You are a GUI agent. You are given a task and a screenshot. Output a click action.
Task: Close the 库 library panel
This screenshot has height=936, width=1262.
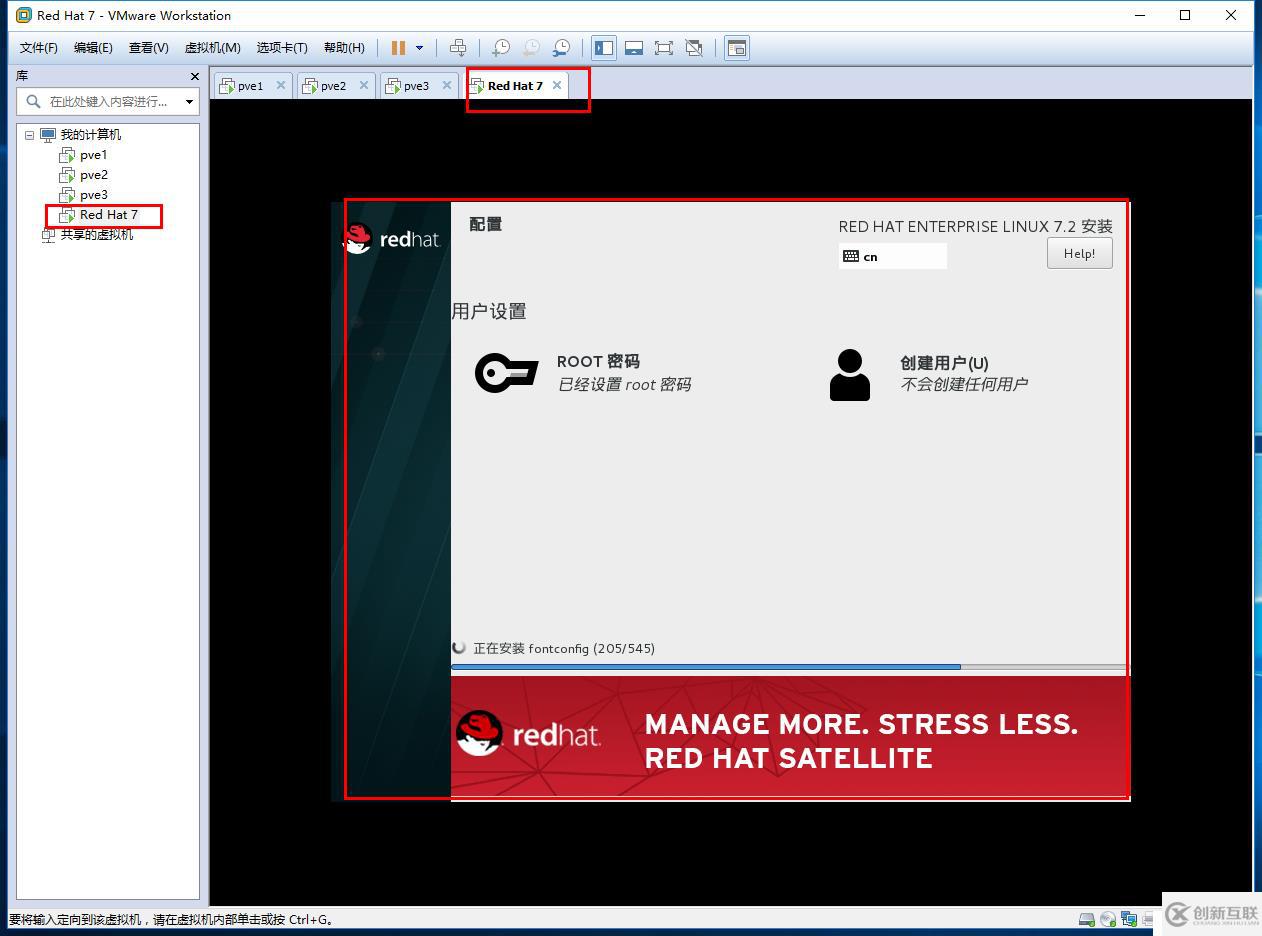coord(195,76)
